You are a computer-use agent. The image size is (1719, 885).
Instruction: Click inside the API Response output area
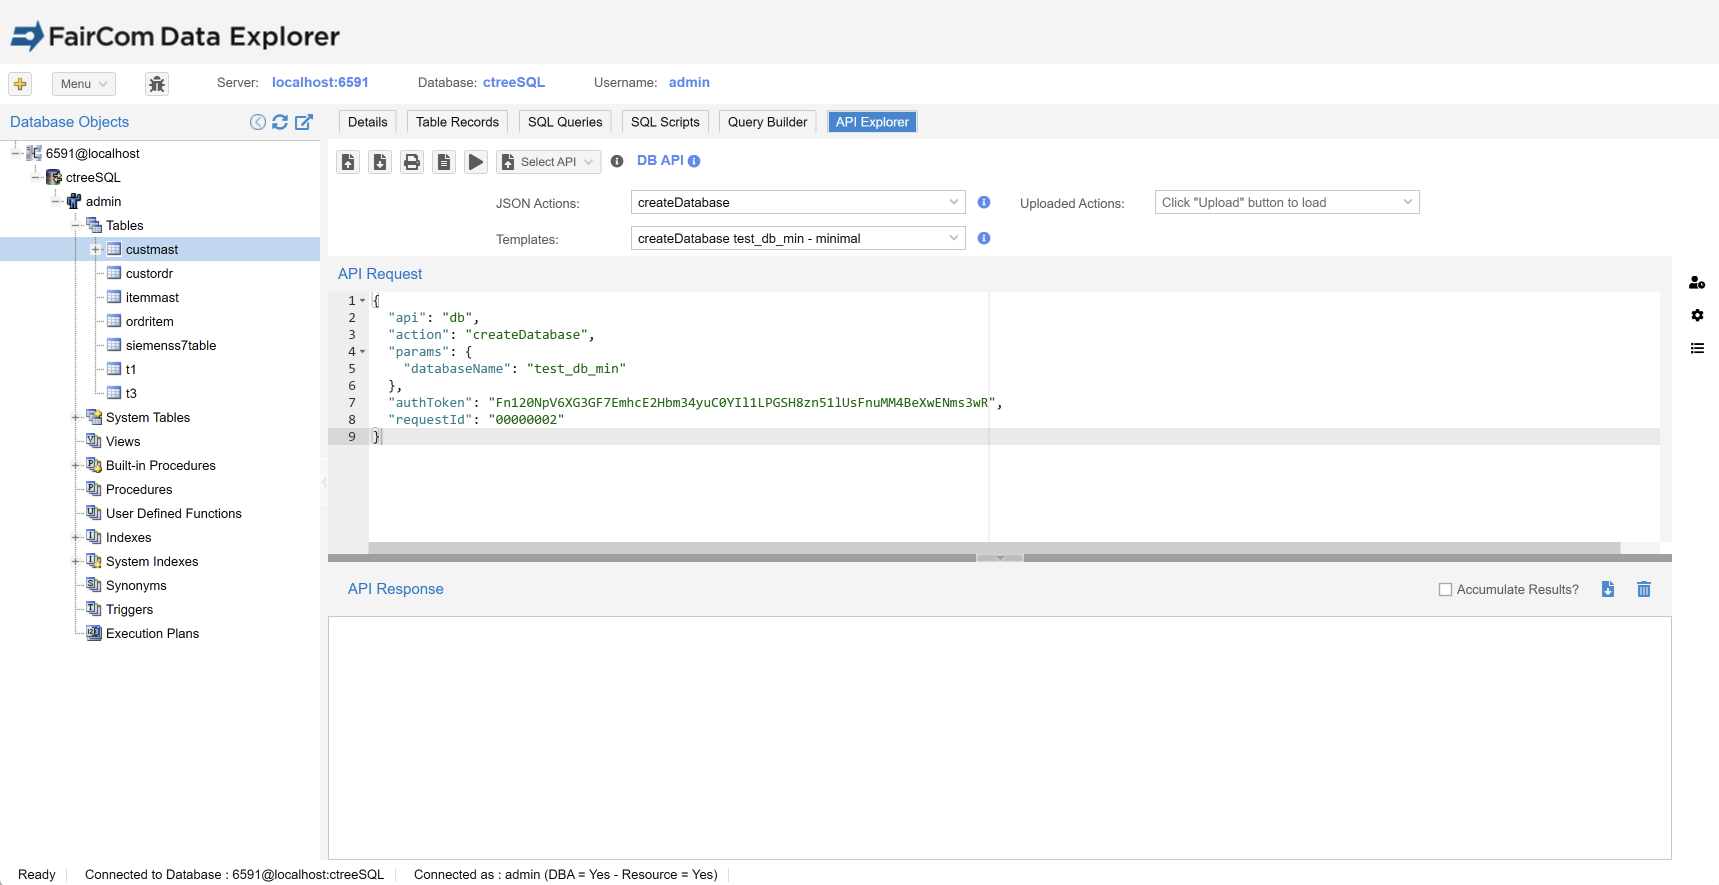pos(1000,738)
